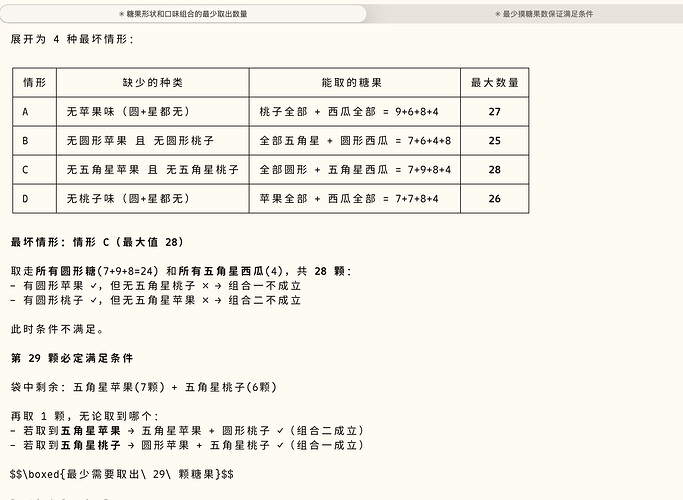Click the formula 全部圆形 + 五角星西瓜 = 7+9+8+4
Image resolution: width=683 pixels, height=500 pixels.
(x=355, y=170)
